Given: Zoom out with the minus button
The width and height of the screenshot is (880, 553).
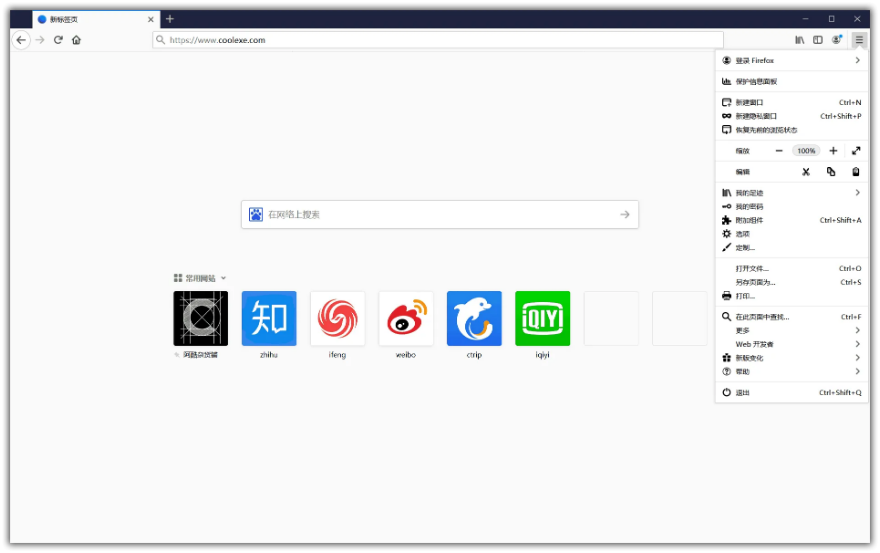Looking at the screenshot, I should coord(779,150).
